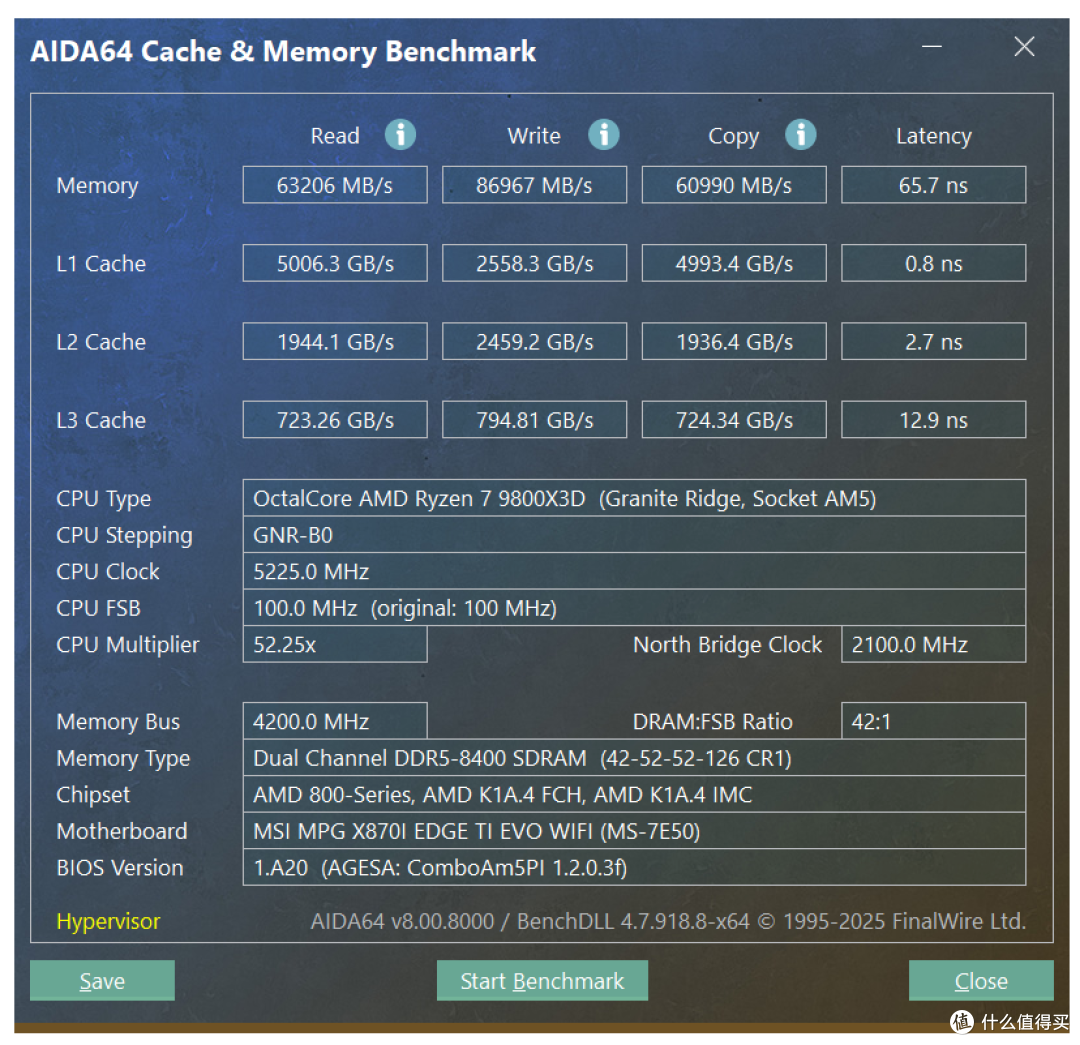Select Memory latency 65.7 ns
Image resolution: width=1080 pixels, height=1045 pixels.
click(933, 185)
